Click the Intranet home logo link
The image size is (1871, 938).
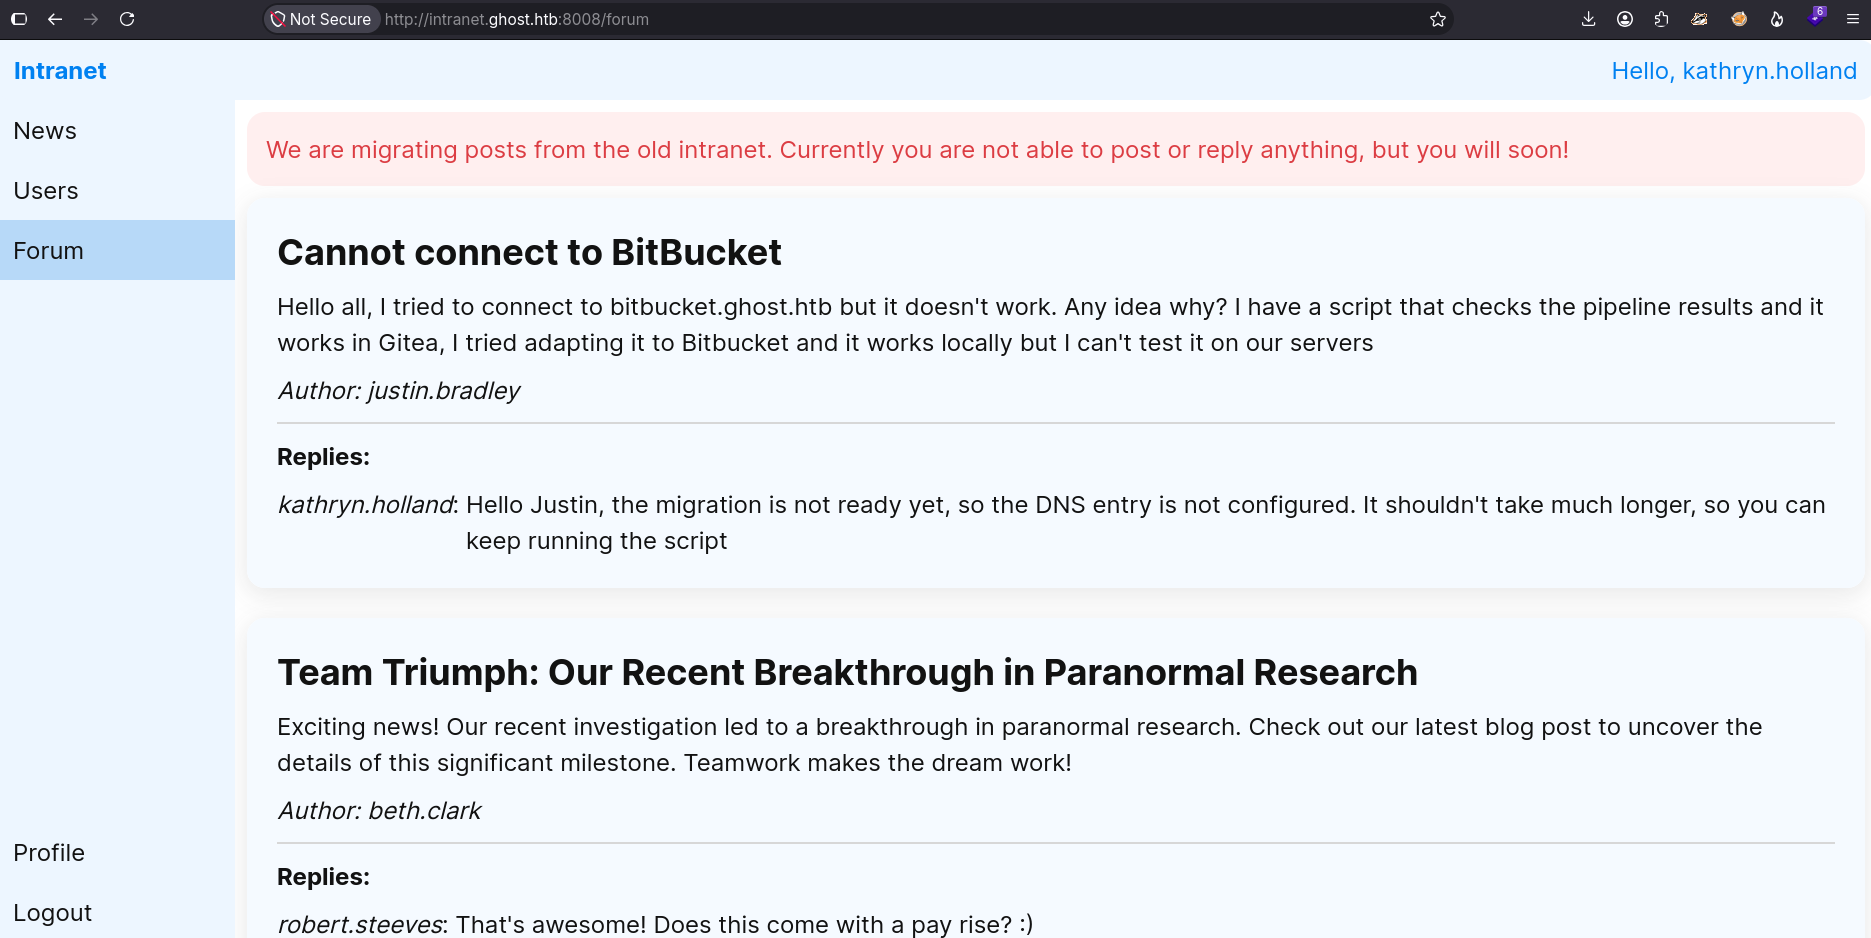60,71
